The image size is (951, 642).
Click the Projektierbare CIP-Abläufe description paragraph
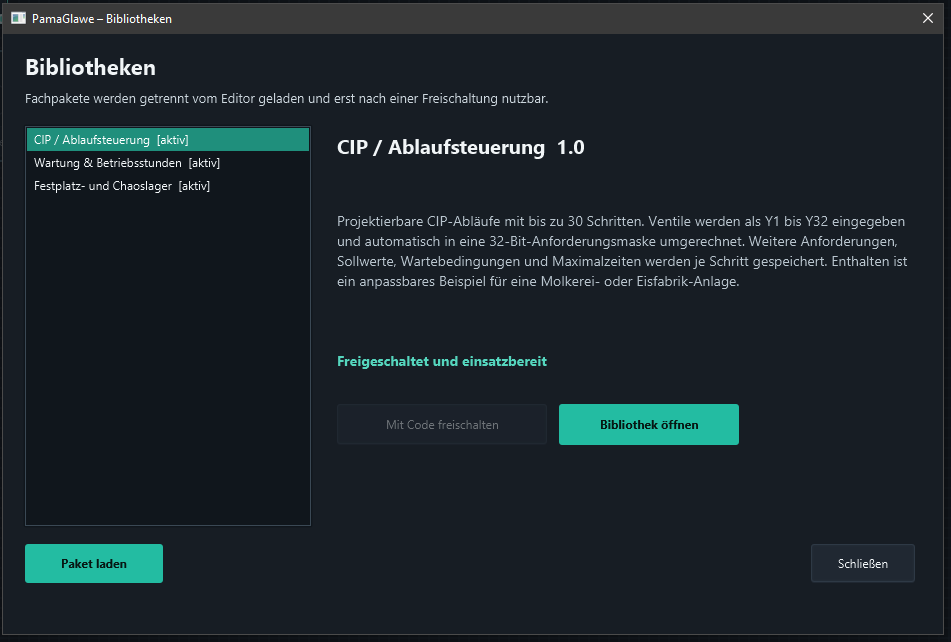point(622,251)
